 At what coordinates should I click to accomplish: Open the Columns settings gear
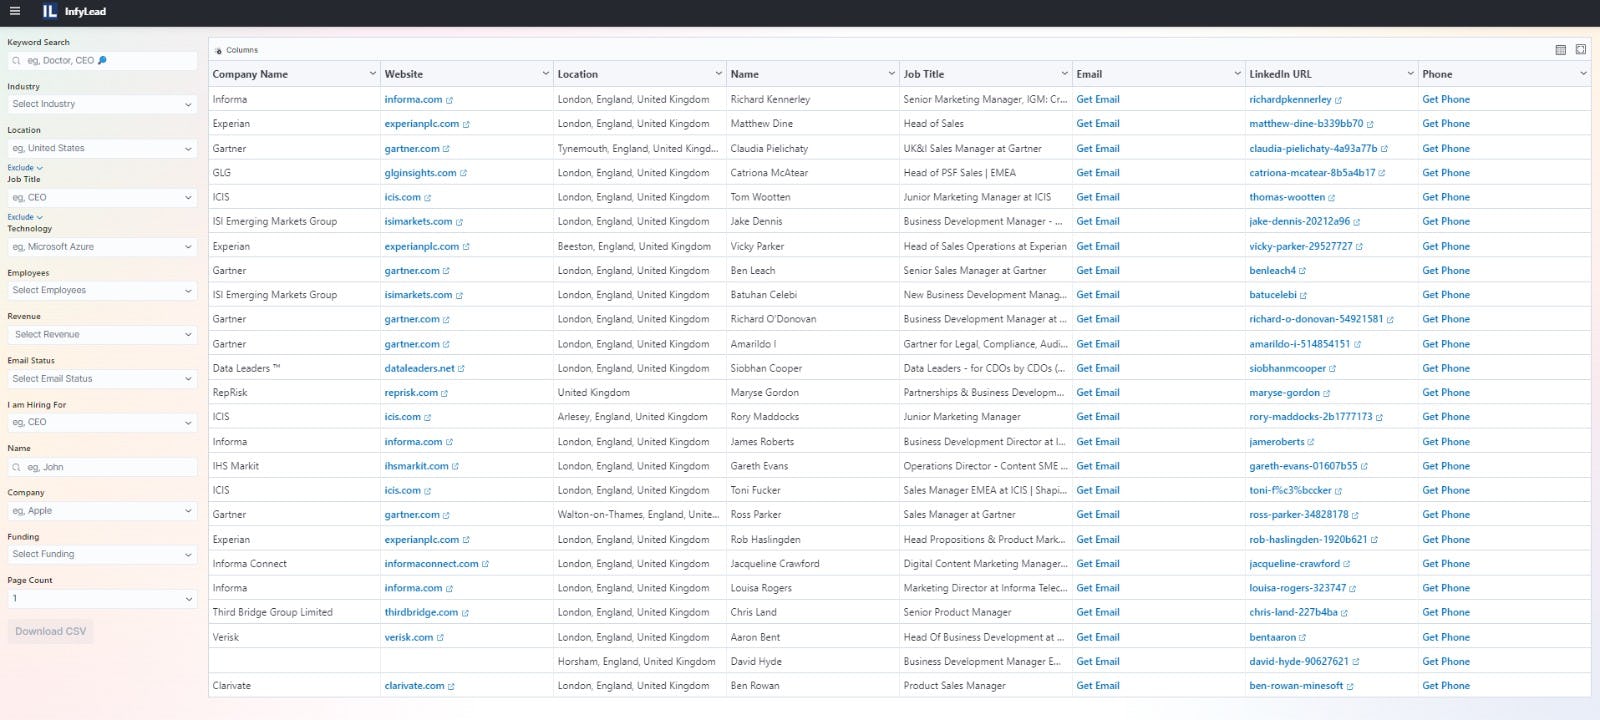coord(219,50)
